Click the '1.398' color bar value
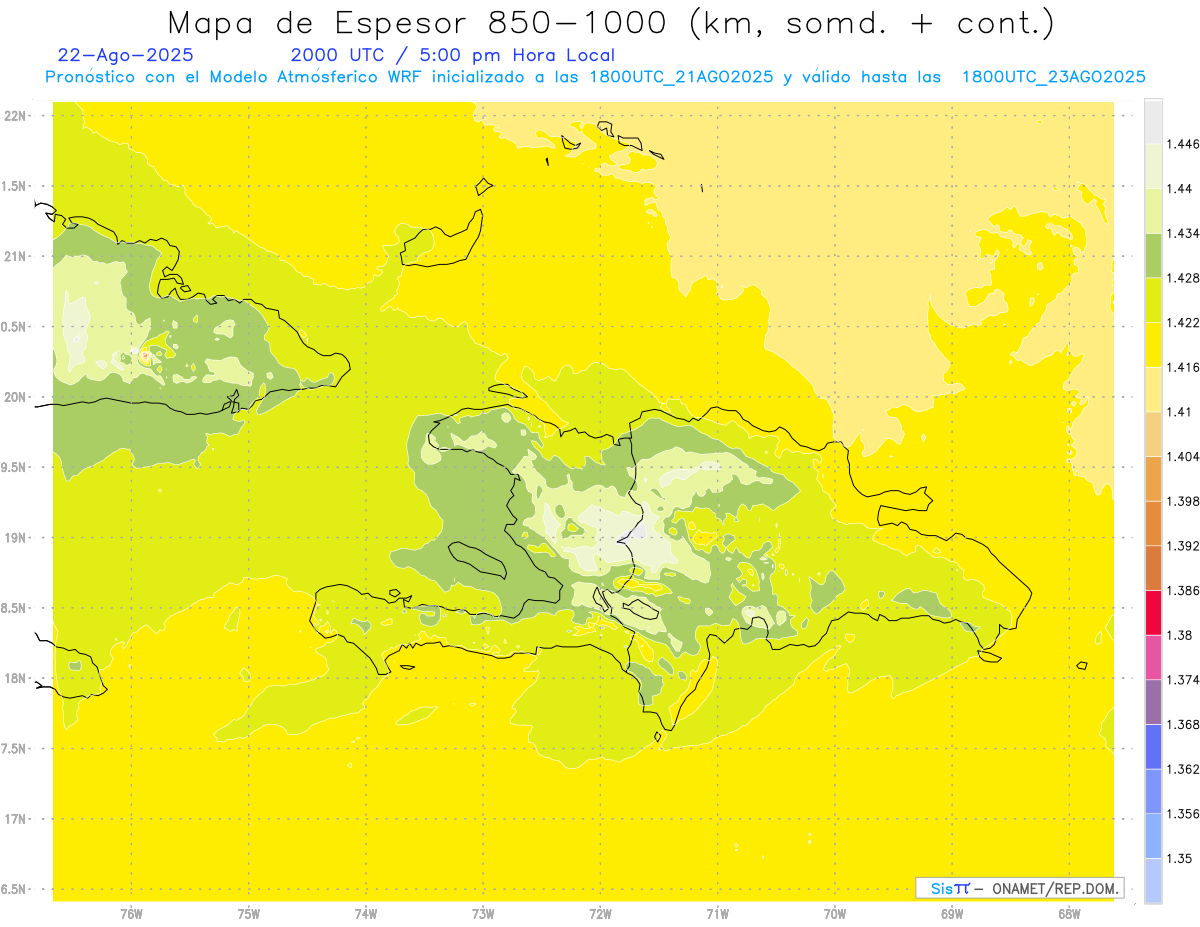 click(1183, 501)
